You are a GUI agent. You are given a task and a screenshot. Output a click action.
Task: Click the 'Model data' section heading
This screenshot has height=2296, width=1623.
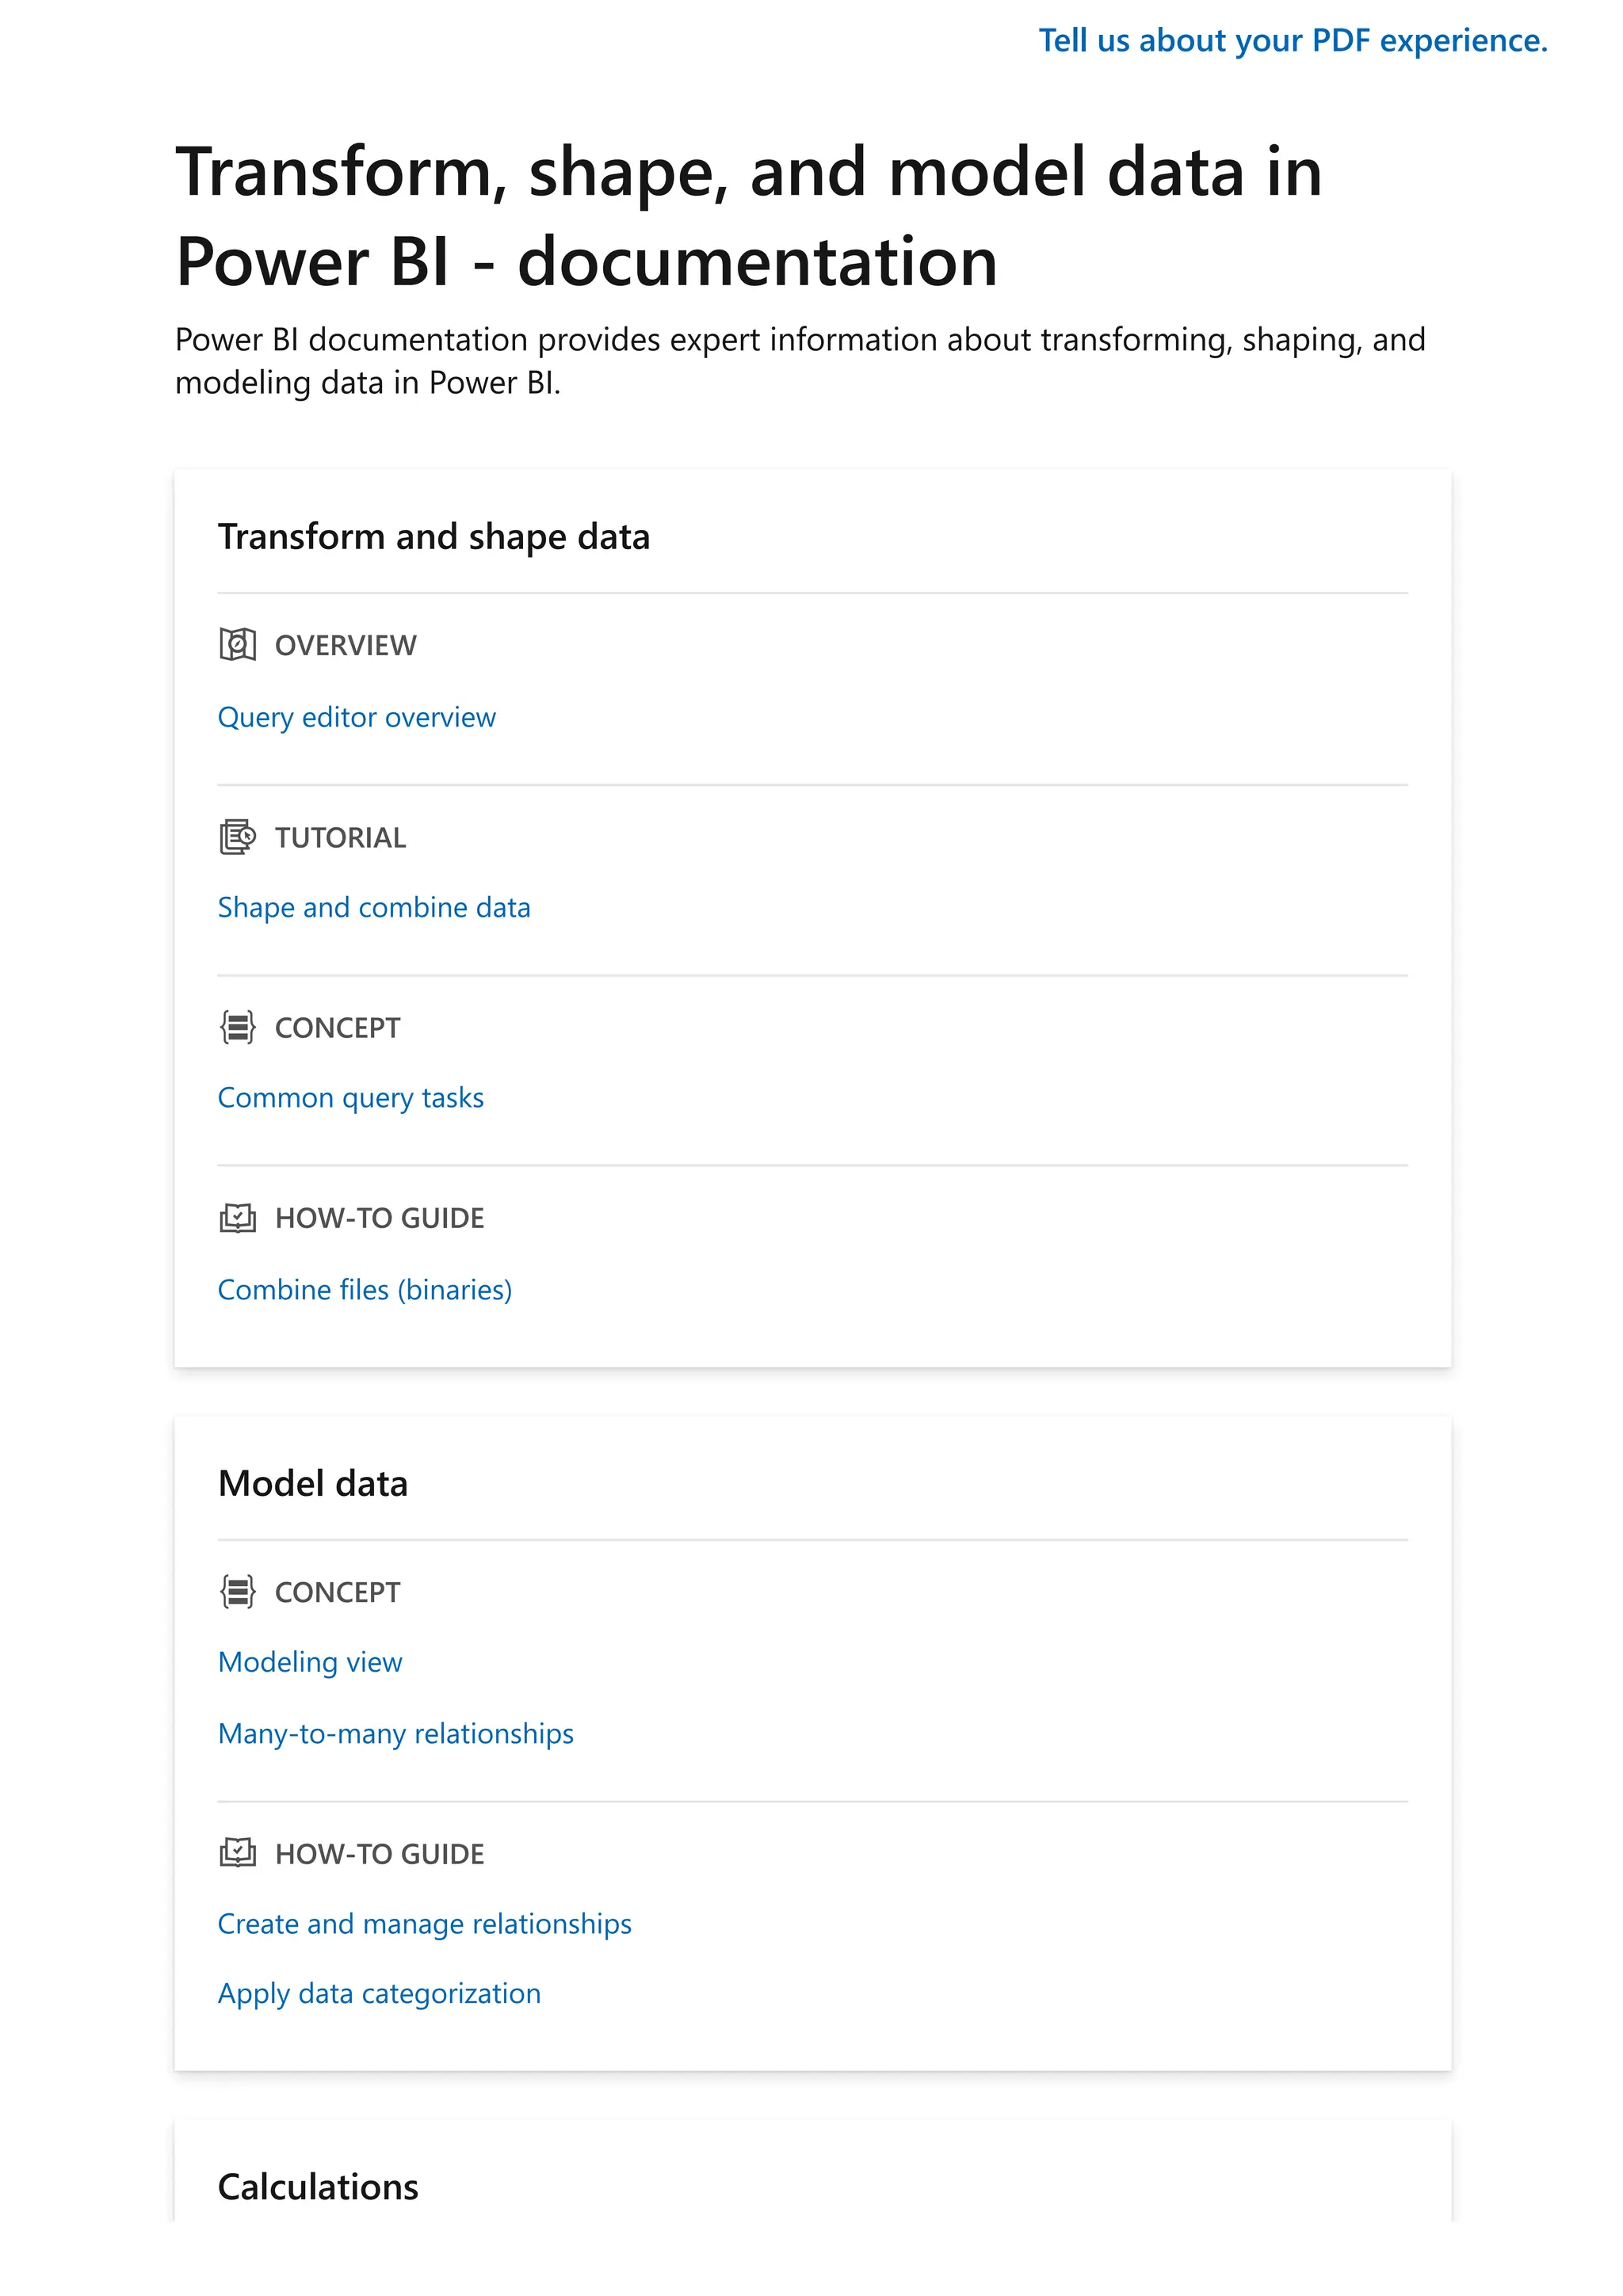coord(313,1484)
